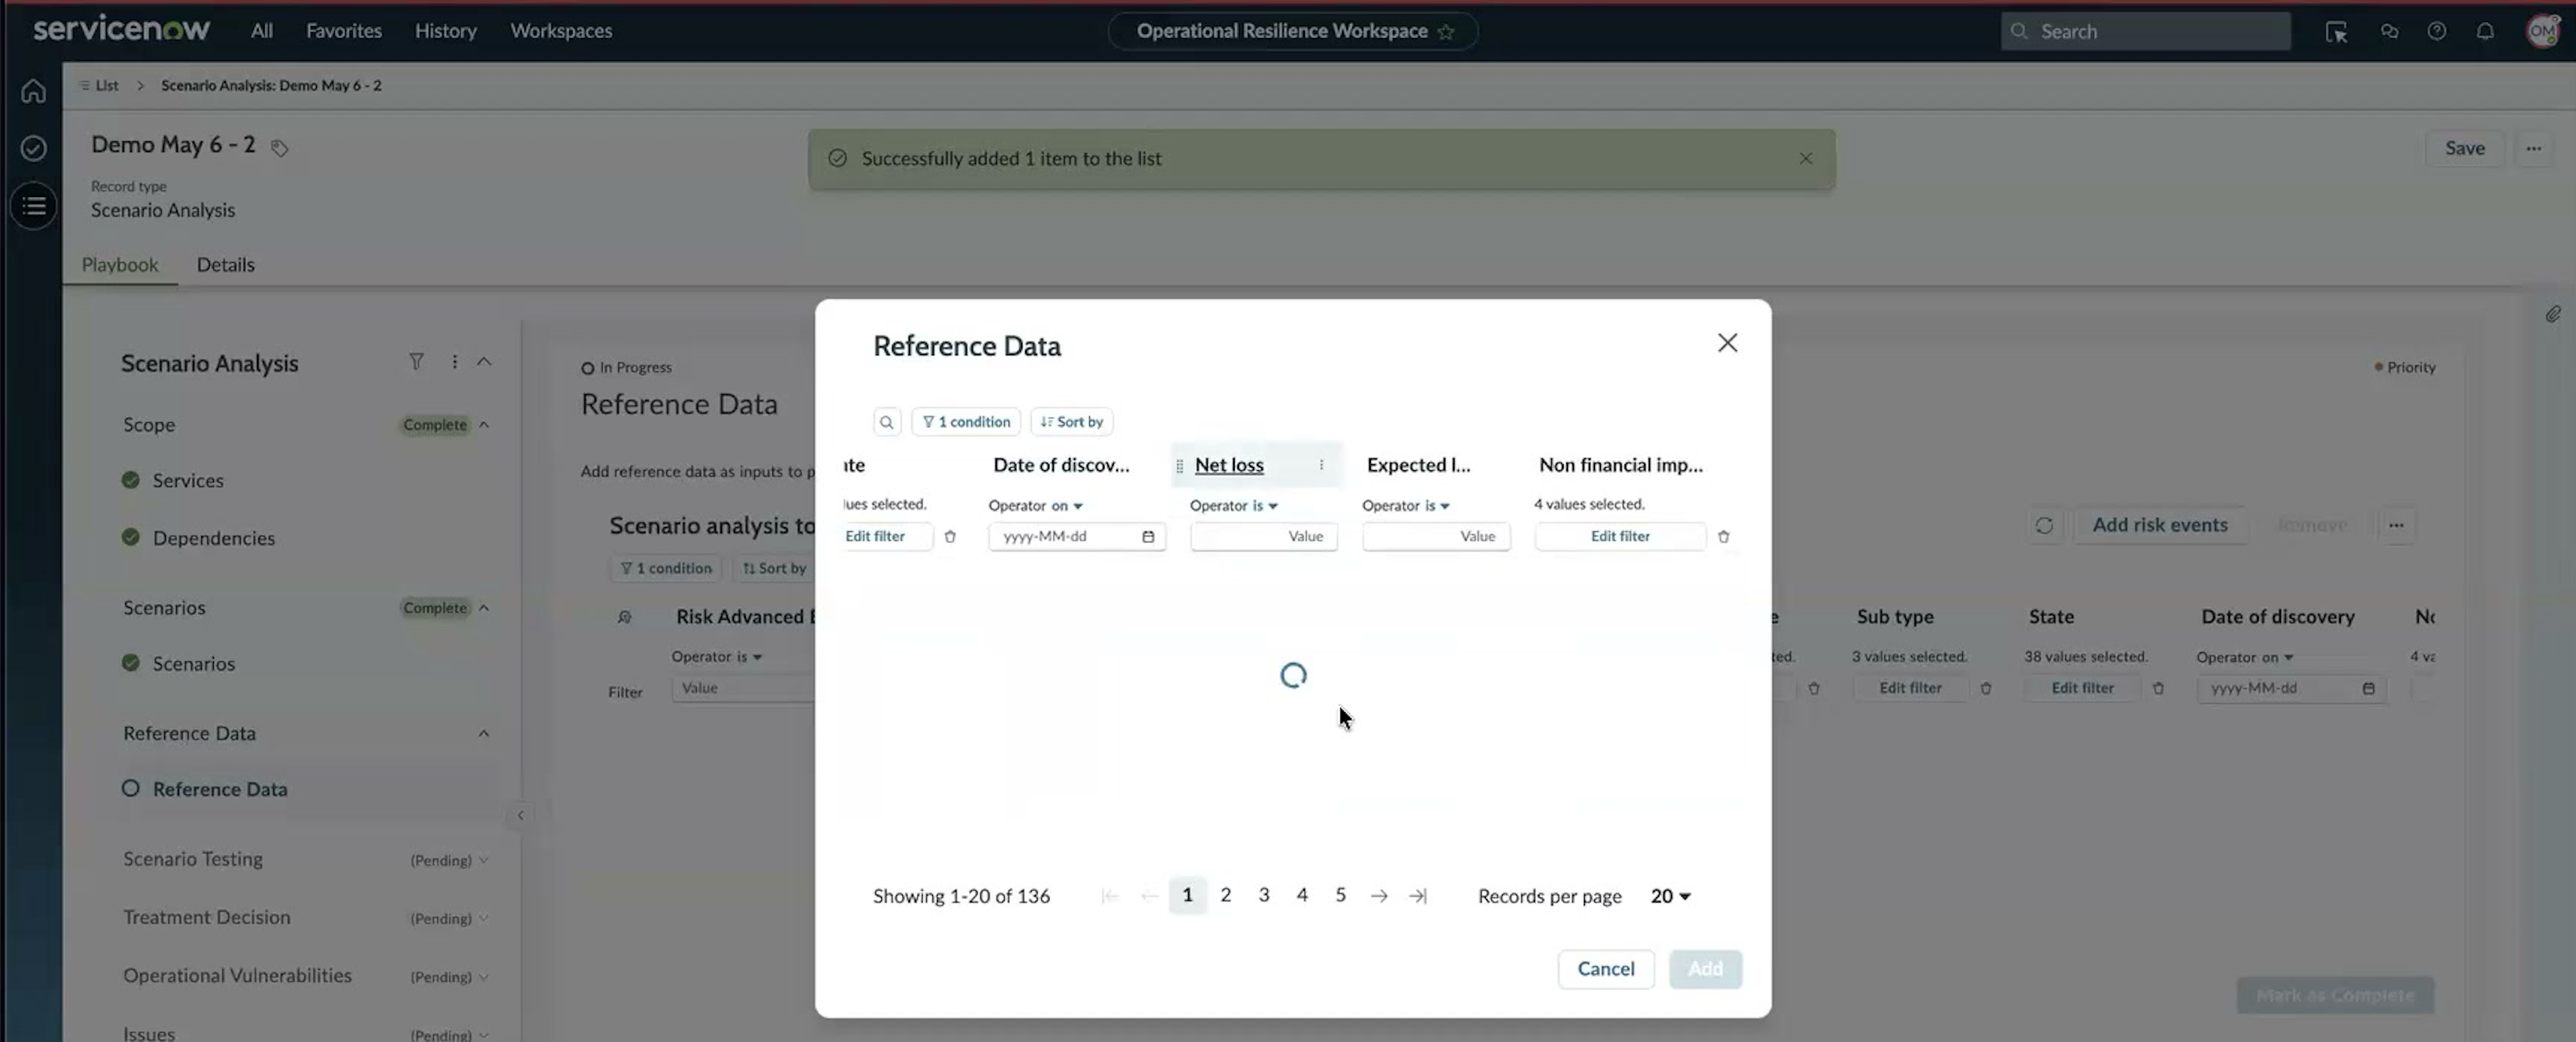This screenshot has width=2576, height=1042.
Task: Open the Favorites menu
Action: pos(343,31)
